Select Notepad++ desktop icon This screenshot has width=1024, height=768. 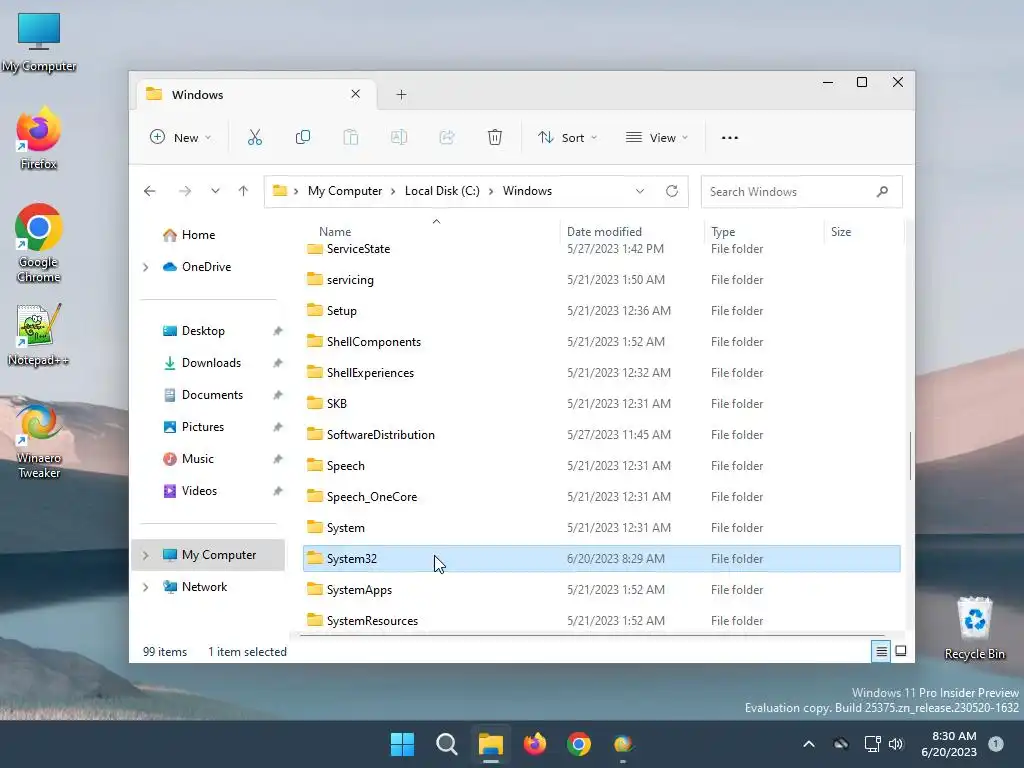click(x=39, y=334)
